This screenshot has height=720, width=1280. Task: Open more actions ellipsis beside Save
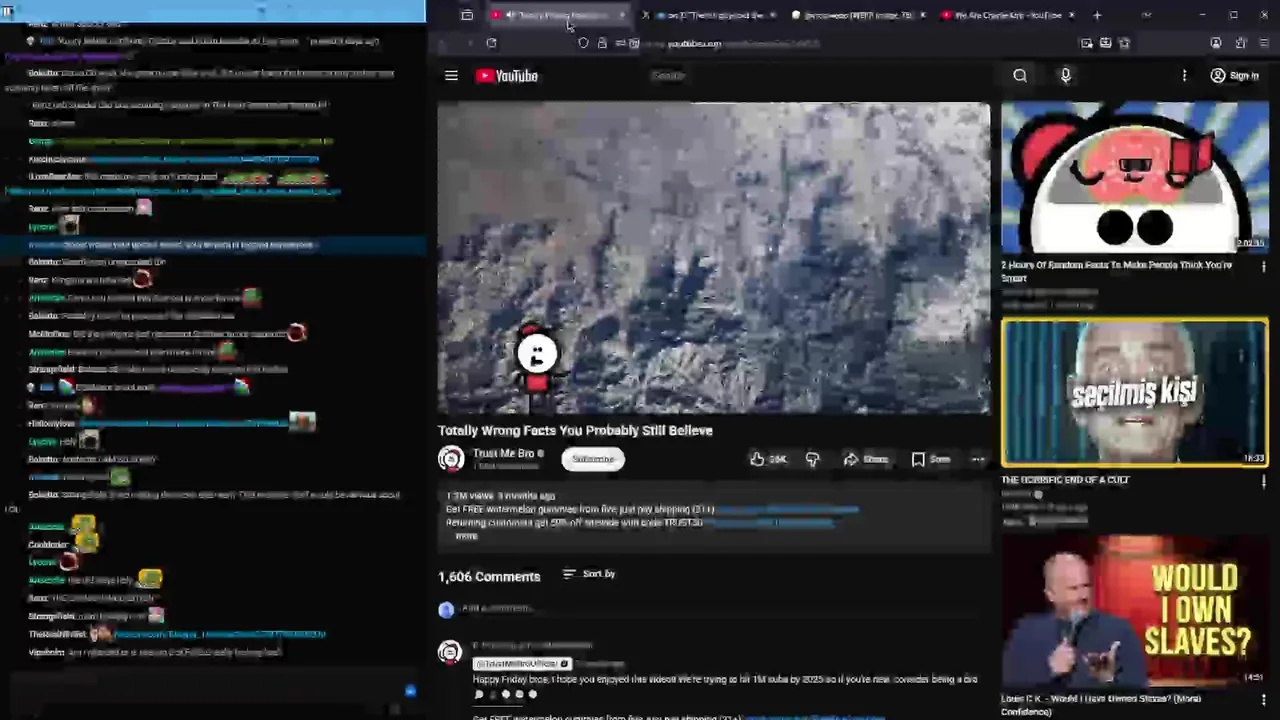click(x=978, y=459)
